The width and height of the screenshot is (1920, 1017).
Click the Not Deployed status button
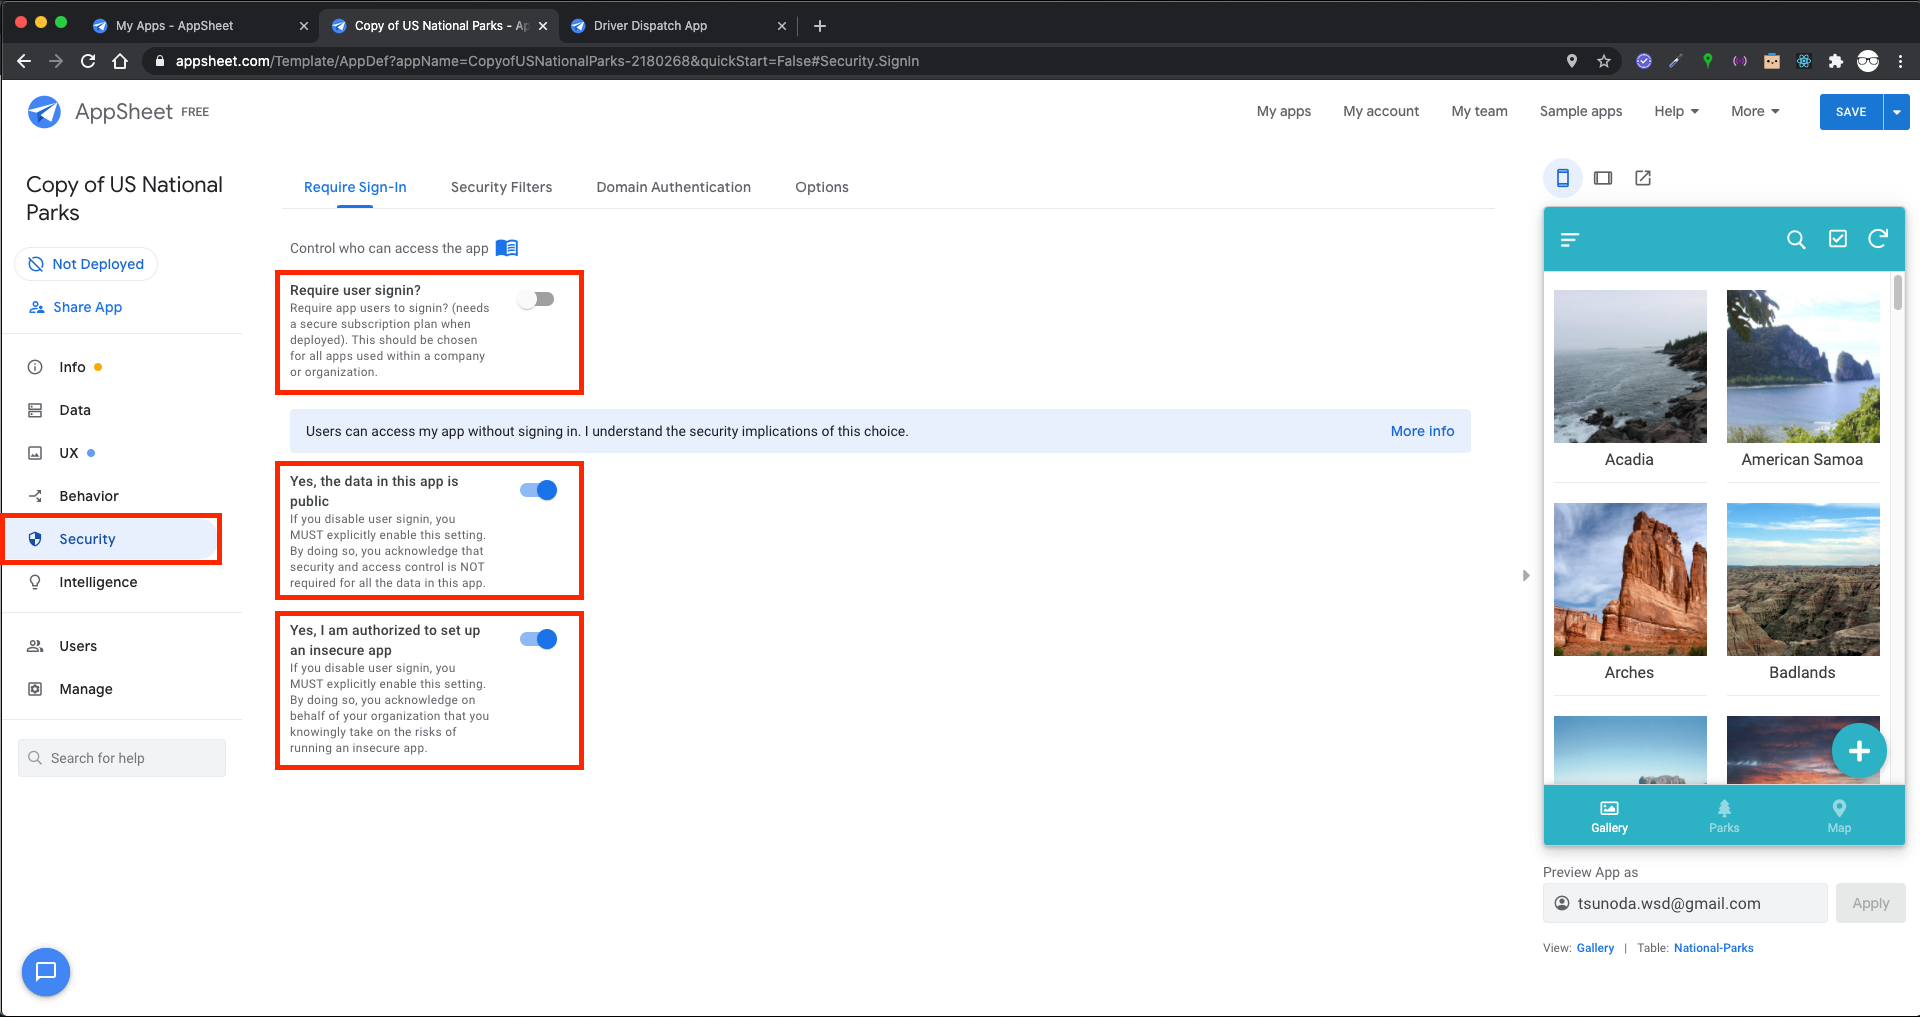86,264
